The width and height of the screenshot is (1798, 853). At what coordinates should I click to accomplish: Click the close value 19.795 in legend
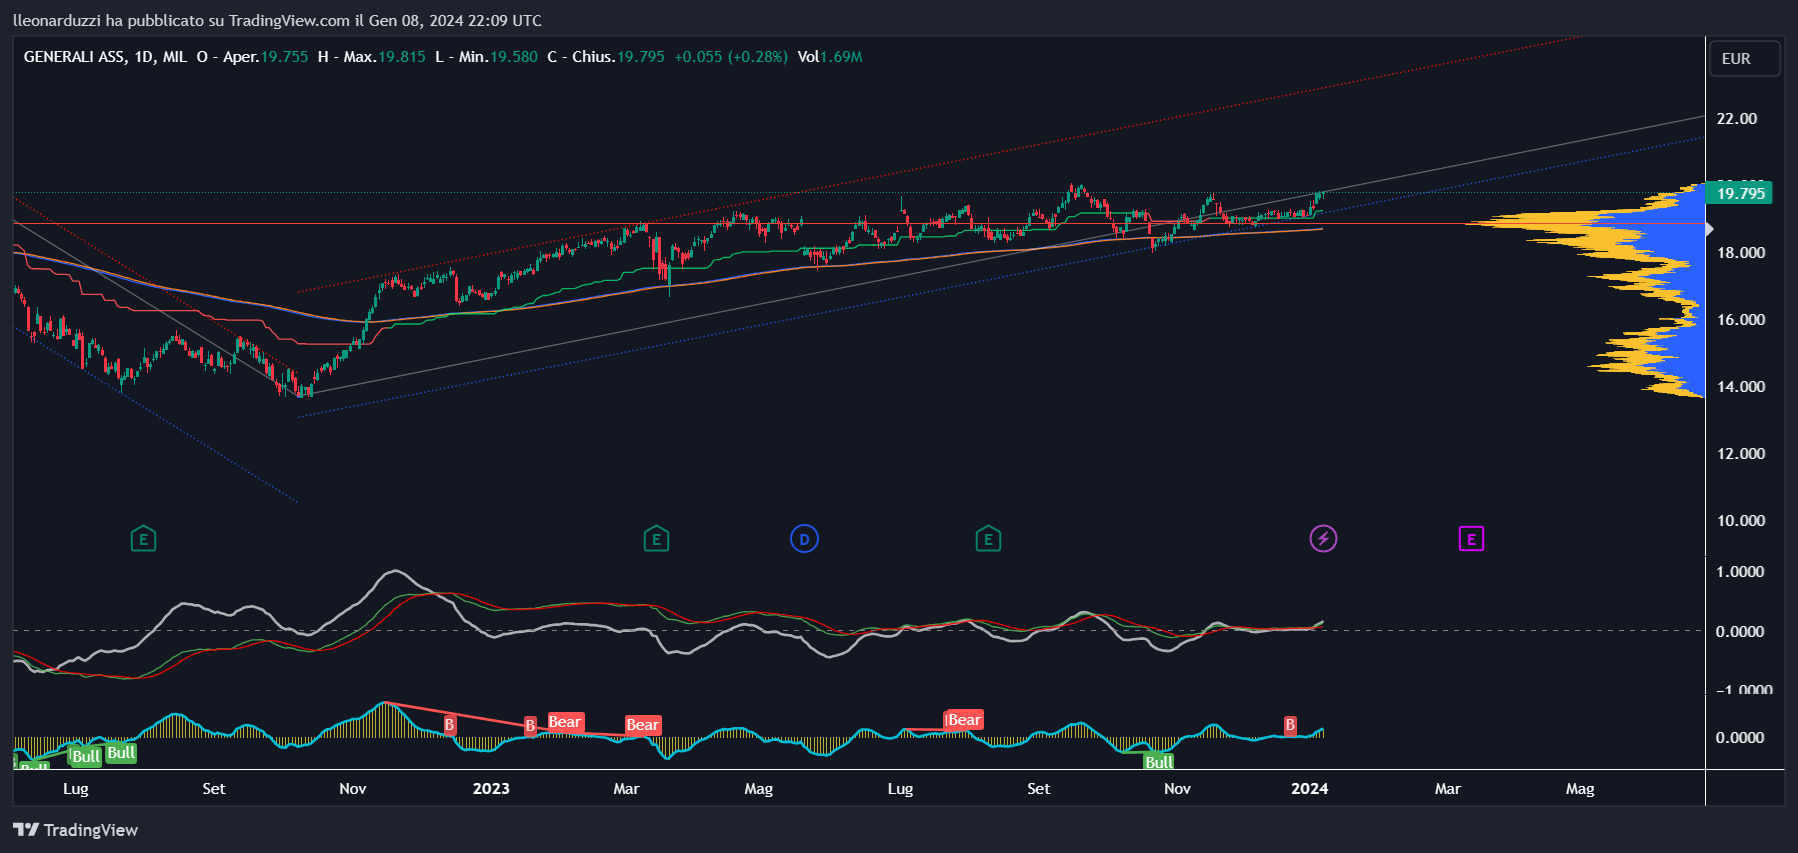[x=640, y=57]
